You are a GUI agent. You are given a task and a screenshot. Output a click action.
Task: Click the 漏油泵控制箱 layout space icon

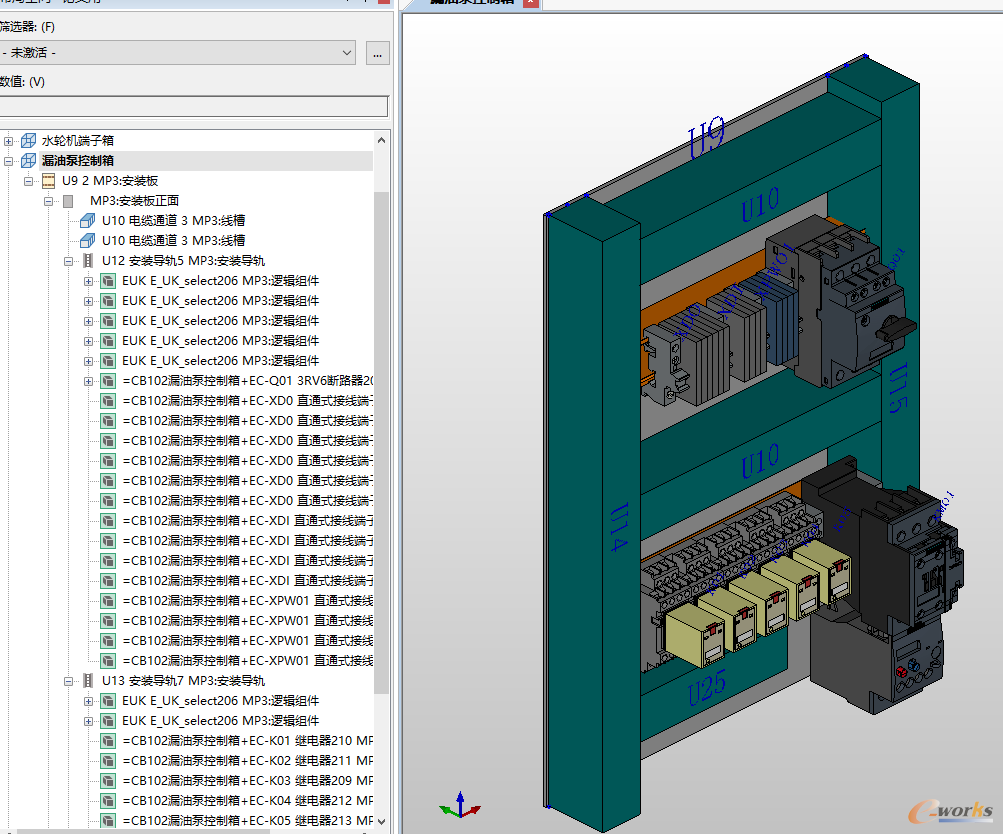[28, 161]
